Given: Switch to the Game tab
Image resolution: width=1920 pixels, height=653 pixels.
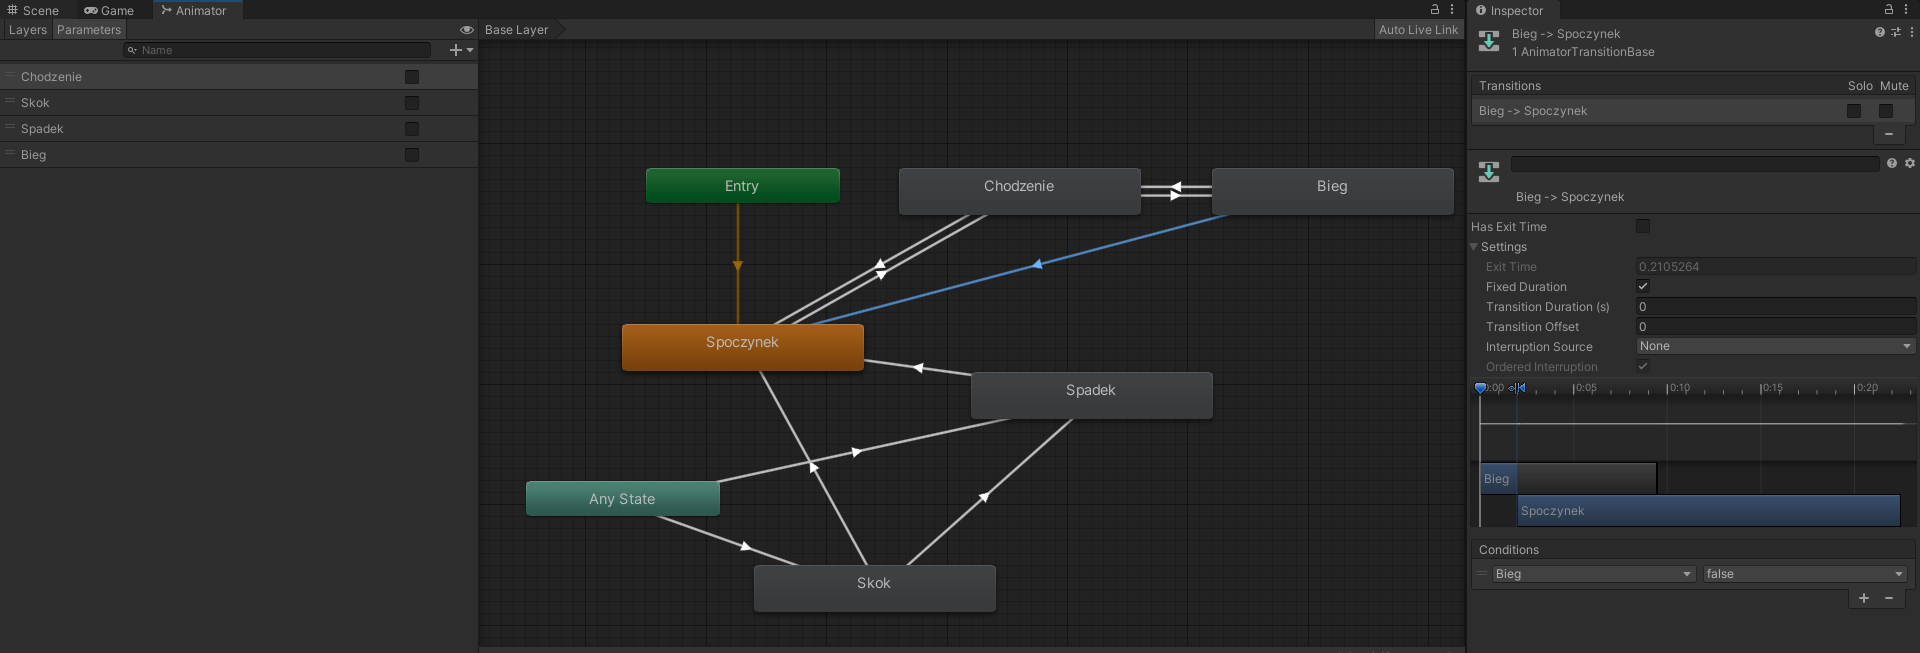Looking at the screenshot, I should (109, 11).
